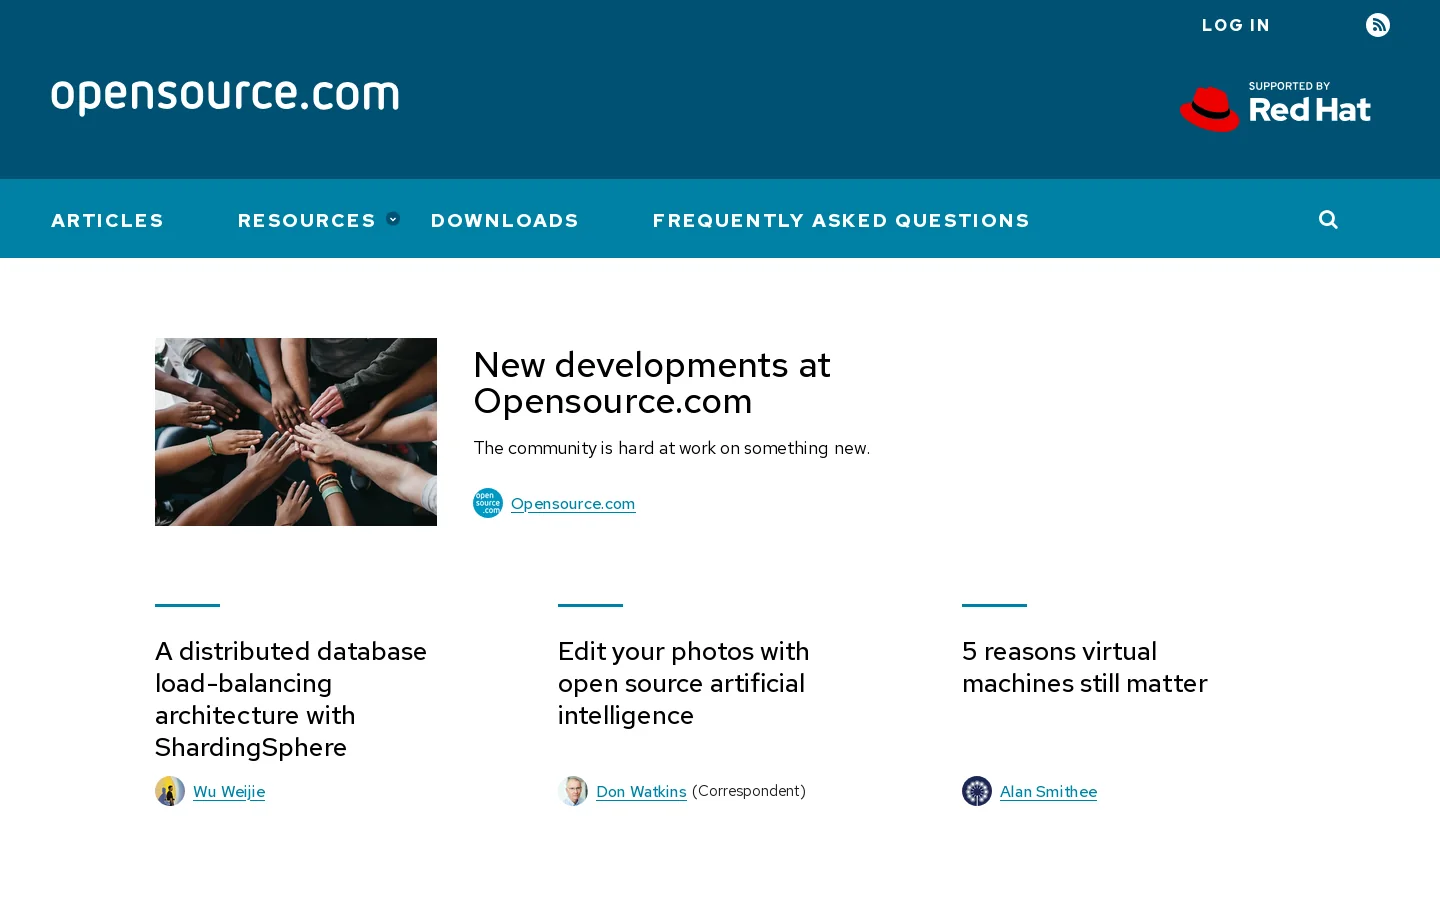Image resolution: width=1440 pixels, height=900 pixels.
Task: Click the Red Hat logo
Action: pos(1275,107)
